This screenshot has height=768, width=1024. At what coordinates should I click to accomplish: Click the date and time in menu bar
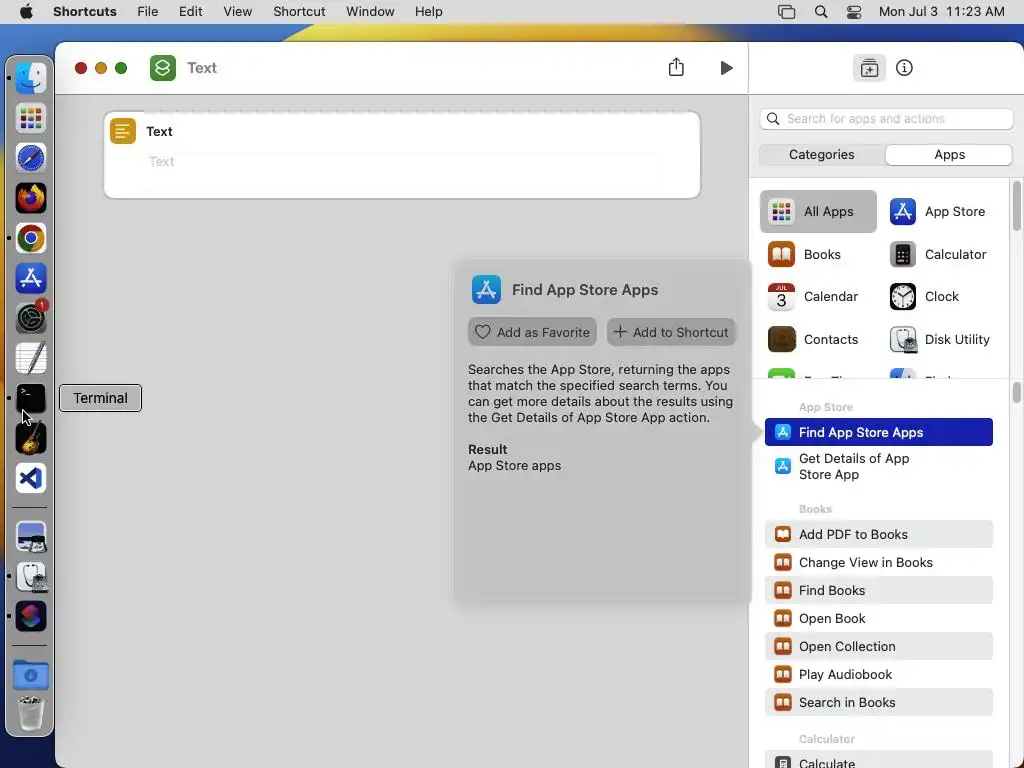tap(941, 12)
